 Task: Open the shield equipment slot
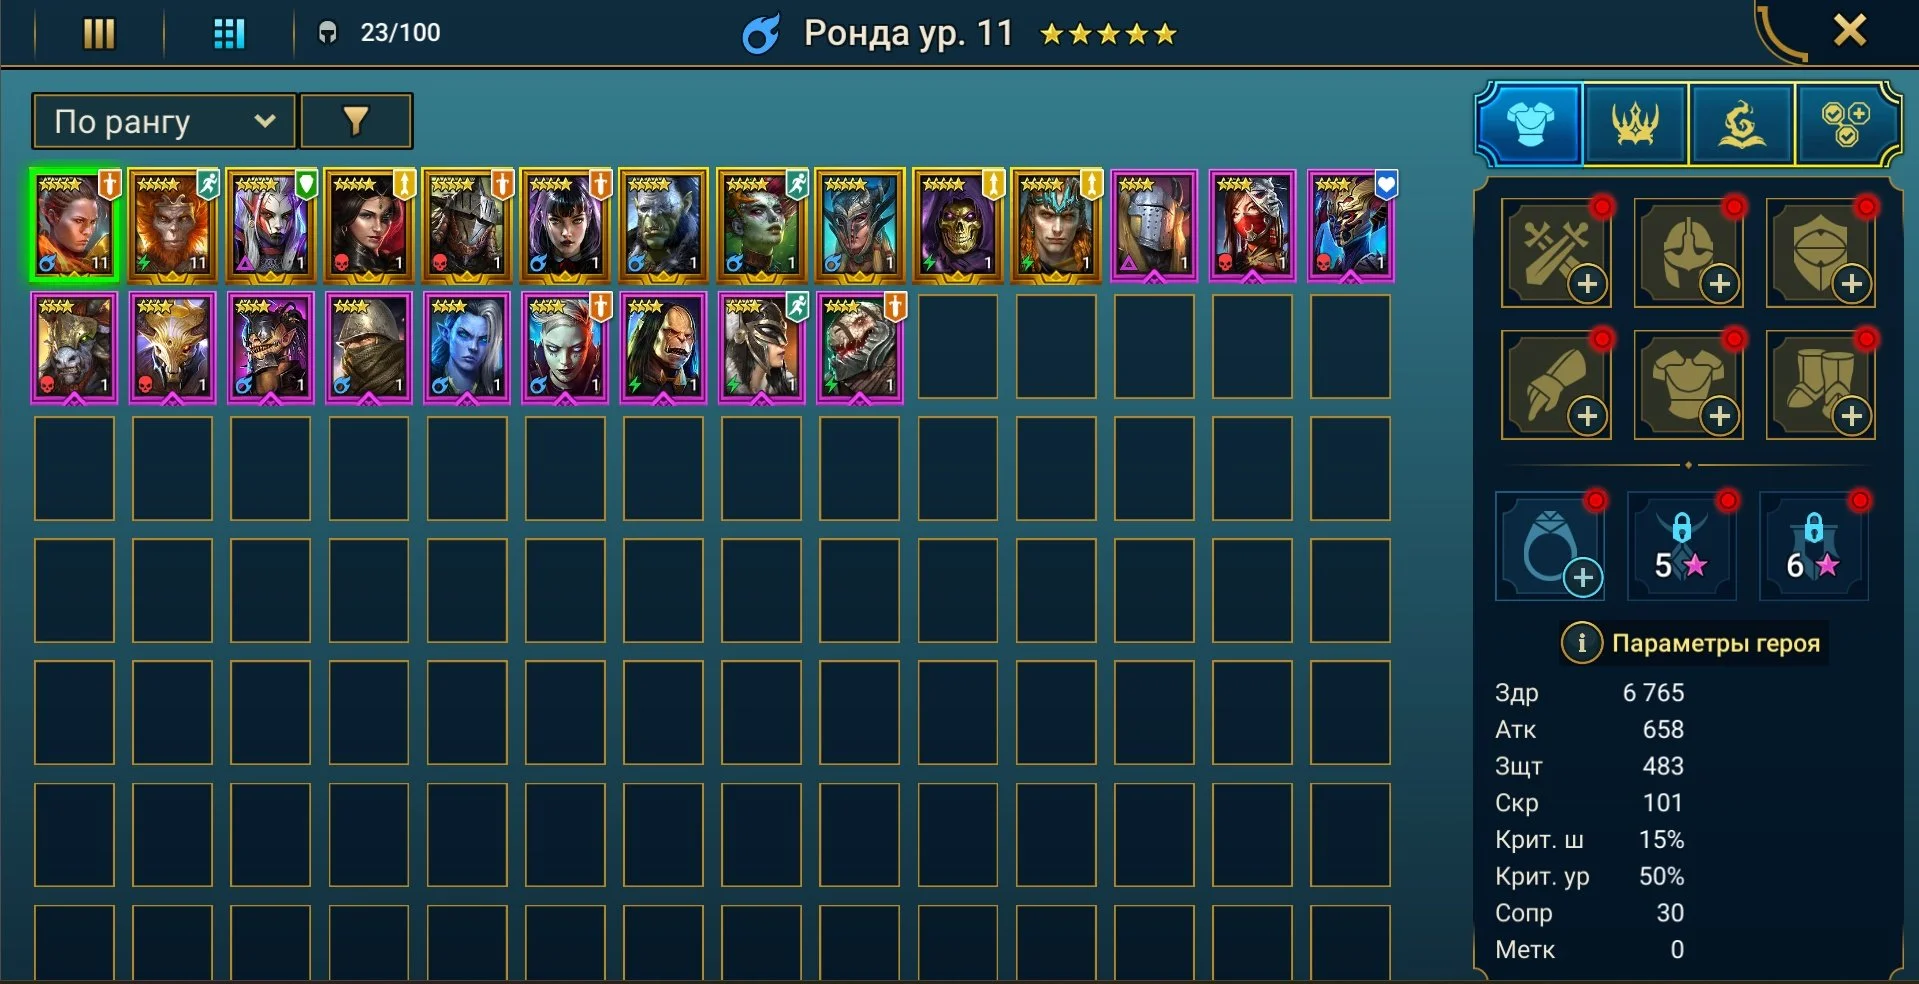point(1820,252)
